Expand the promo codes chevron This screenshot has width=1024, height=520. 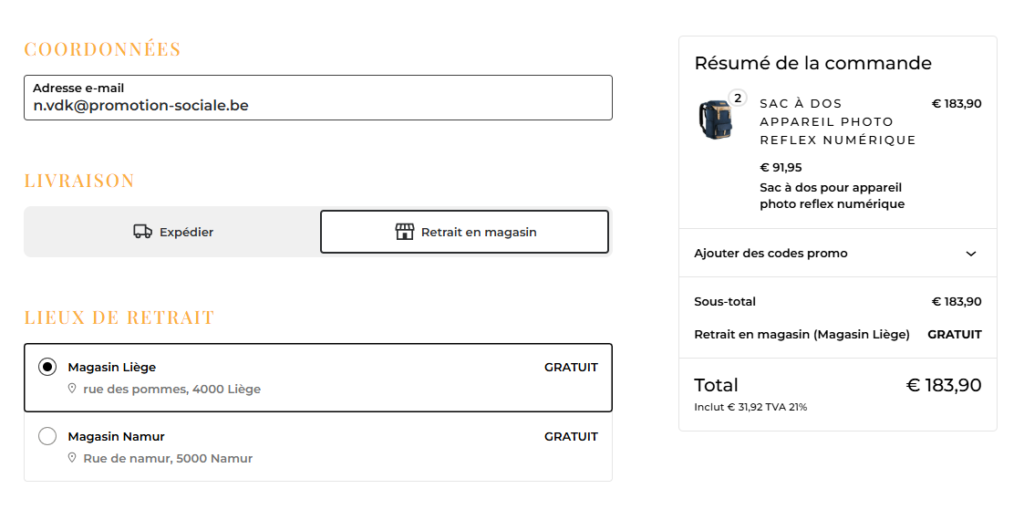971,253
